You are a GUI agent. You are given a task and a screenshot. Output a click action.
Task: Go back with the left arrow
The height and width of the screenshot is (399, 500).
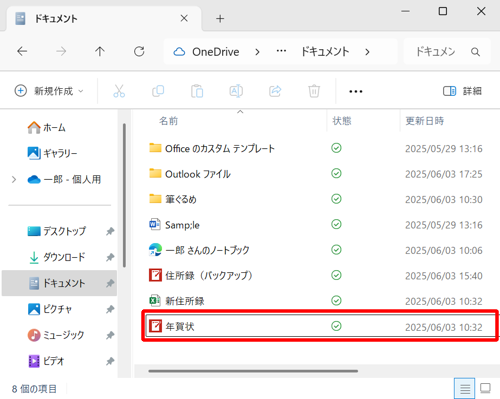click(x=22, y=51)
